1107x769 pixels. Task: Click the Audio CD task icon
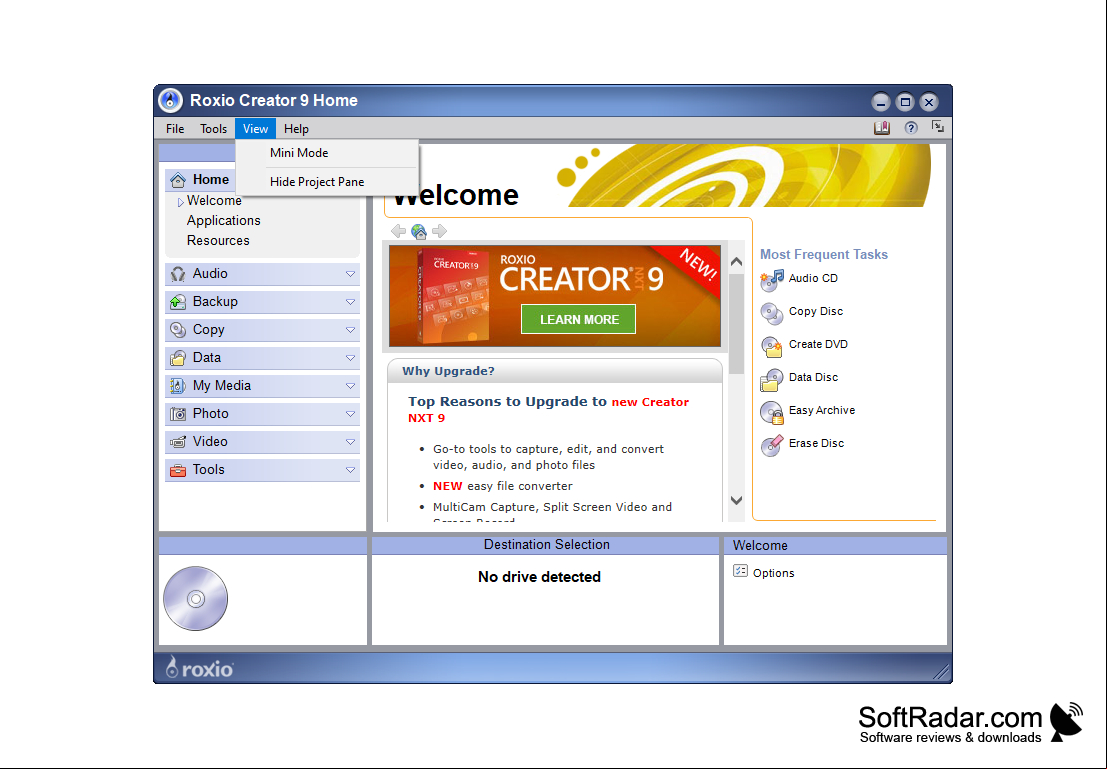point(772,280)
